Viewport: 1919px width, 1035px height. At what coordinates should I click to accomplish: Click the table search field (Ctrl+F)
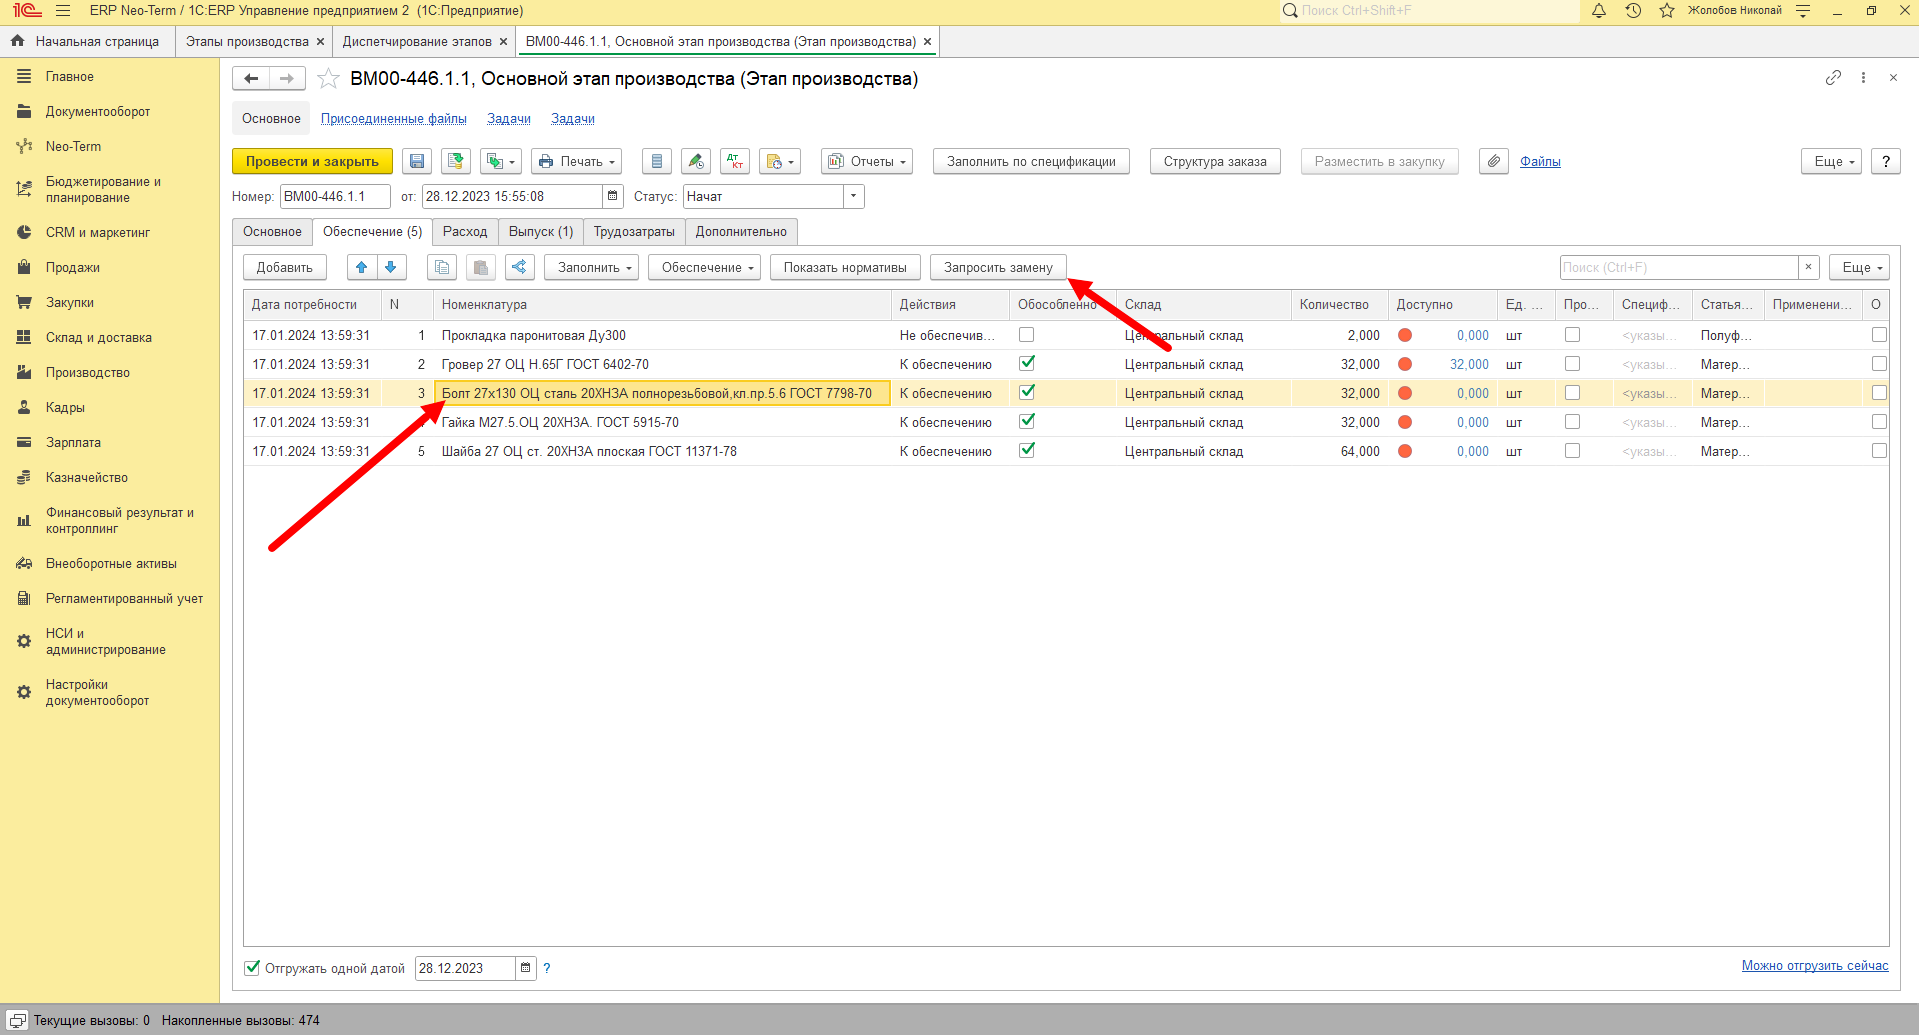pos(1679,267)
